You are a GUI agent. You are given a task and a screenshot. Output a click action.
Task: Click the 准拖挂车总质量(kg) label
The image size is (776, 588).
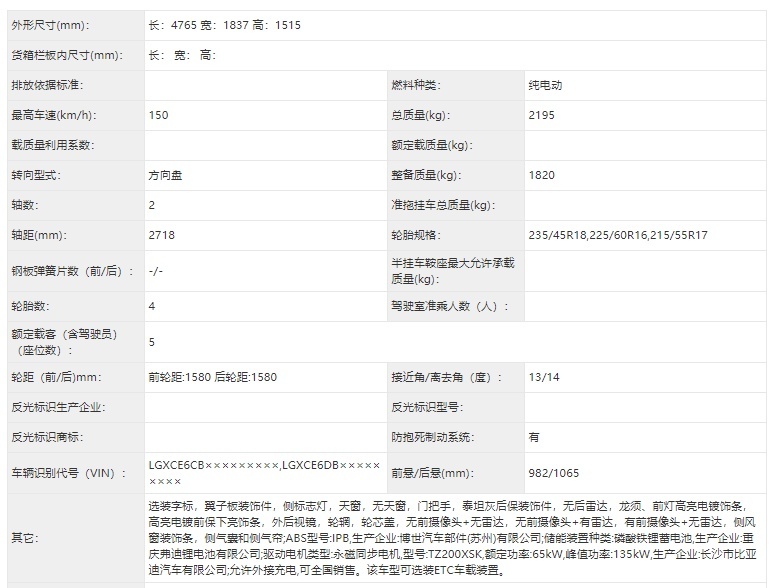[443, 205]
